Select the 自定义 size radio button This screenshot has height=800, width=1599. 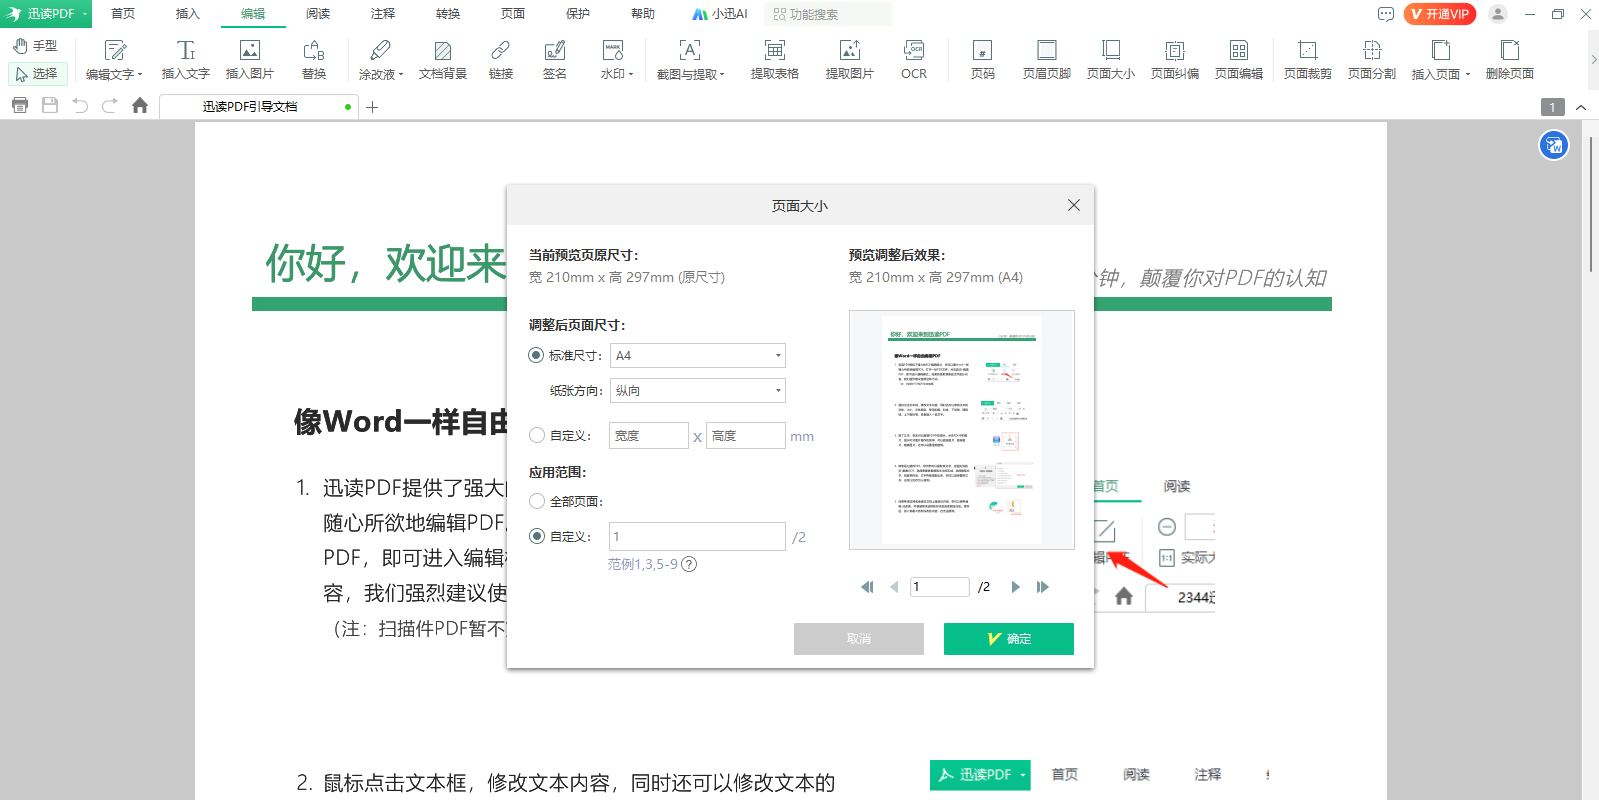(537, 435)
